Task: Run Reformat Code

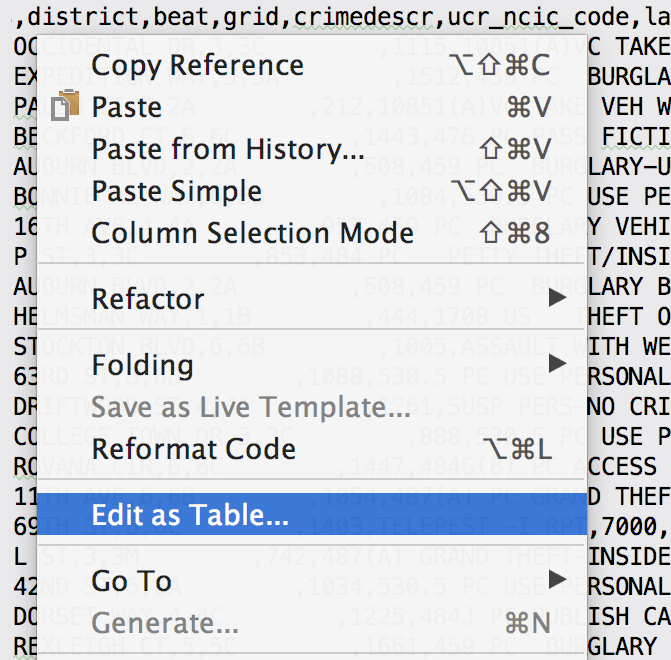Action: (x=193, y=449)
